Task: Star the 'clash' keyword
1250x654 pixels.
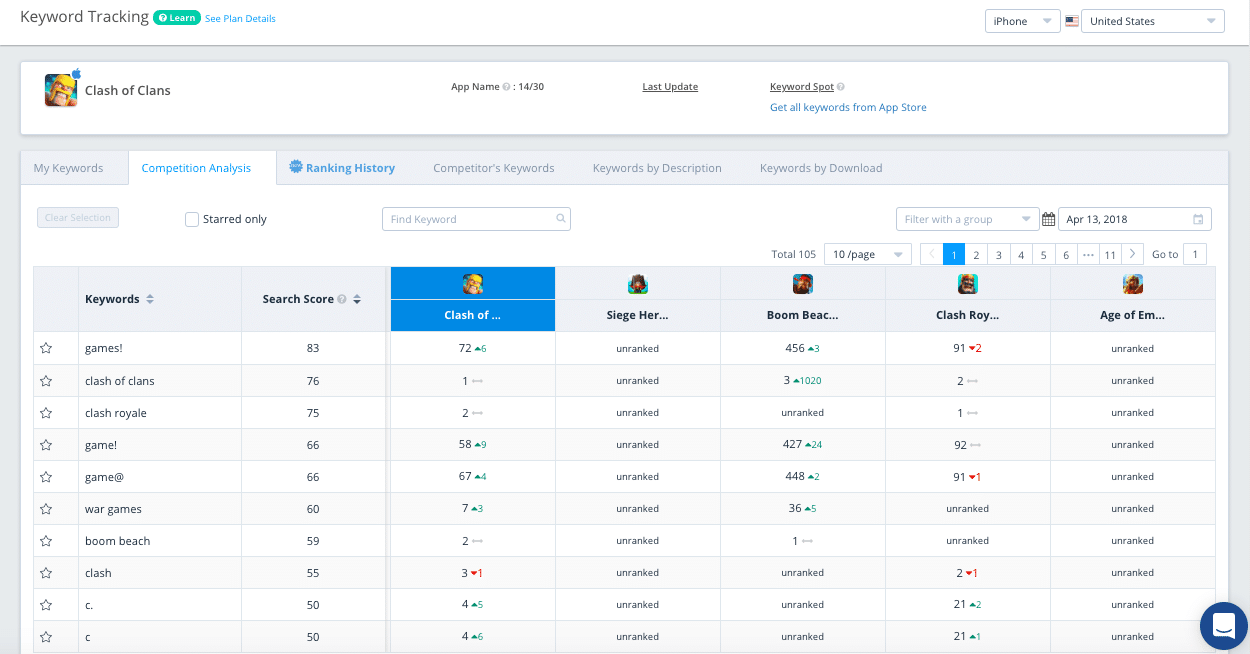Action: point(46,572)
